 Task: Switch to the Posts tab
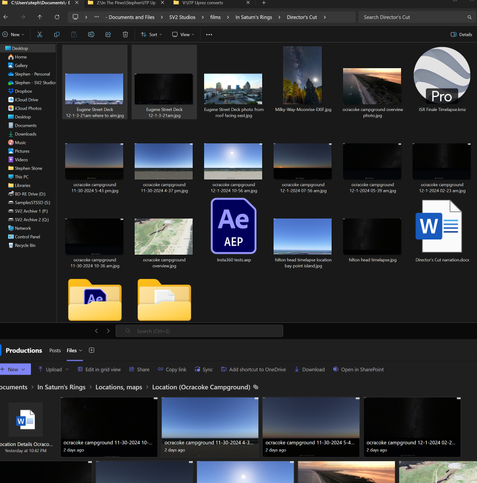pyautogui.click(x=55, y=350)
